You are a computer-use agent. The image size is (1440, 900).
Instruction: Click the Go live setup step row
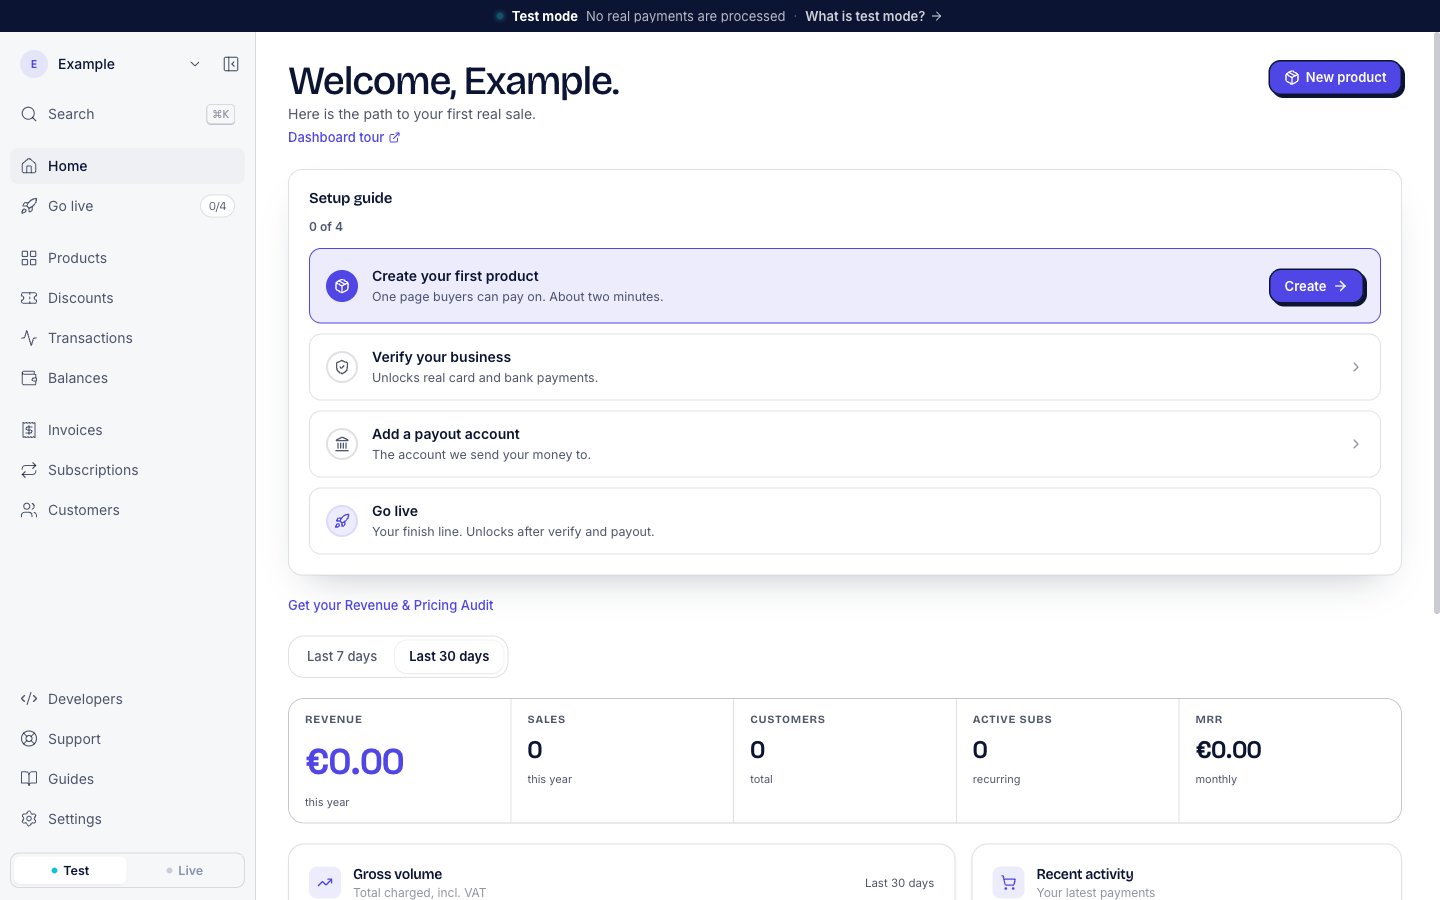point(845,521)
